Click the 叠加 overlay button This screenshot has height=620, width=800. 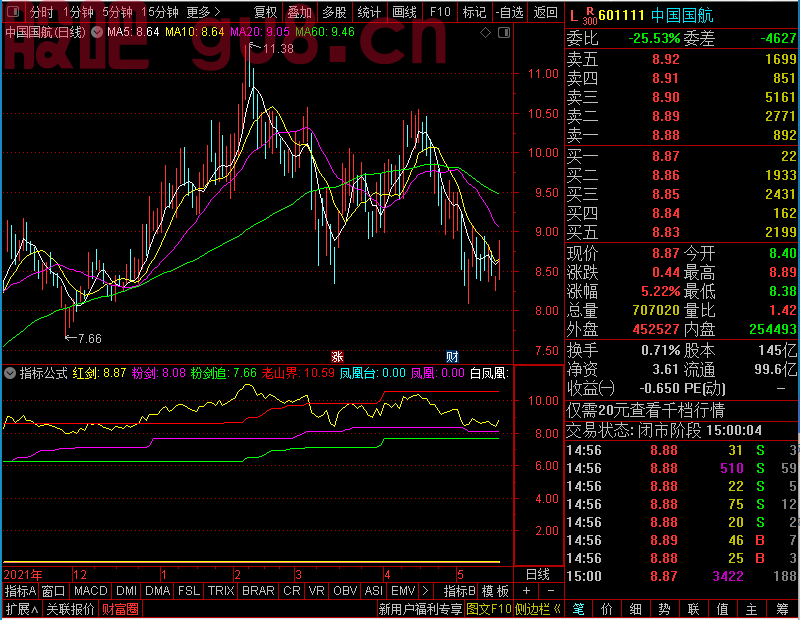(299, 12)
